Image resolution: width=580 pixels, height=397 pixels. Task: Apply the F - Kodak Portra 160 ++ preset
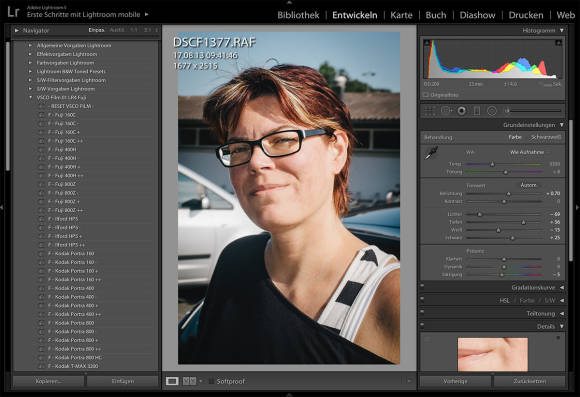(74, 280)
